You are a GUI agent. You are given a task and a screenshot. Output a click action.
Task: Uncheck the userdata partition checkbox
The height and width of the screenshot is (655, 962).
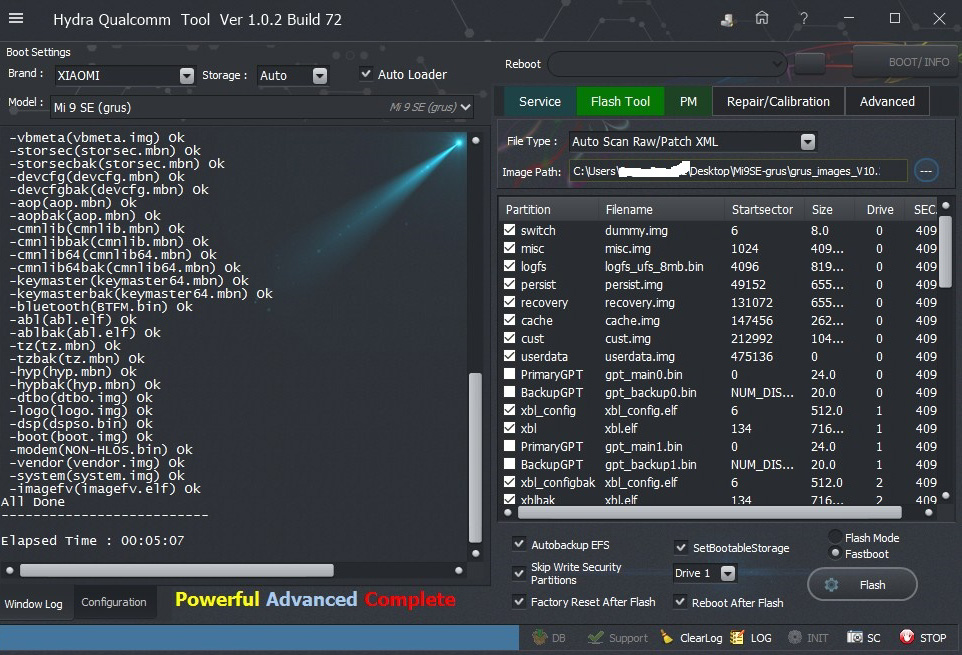point(509,356)
